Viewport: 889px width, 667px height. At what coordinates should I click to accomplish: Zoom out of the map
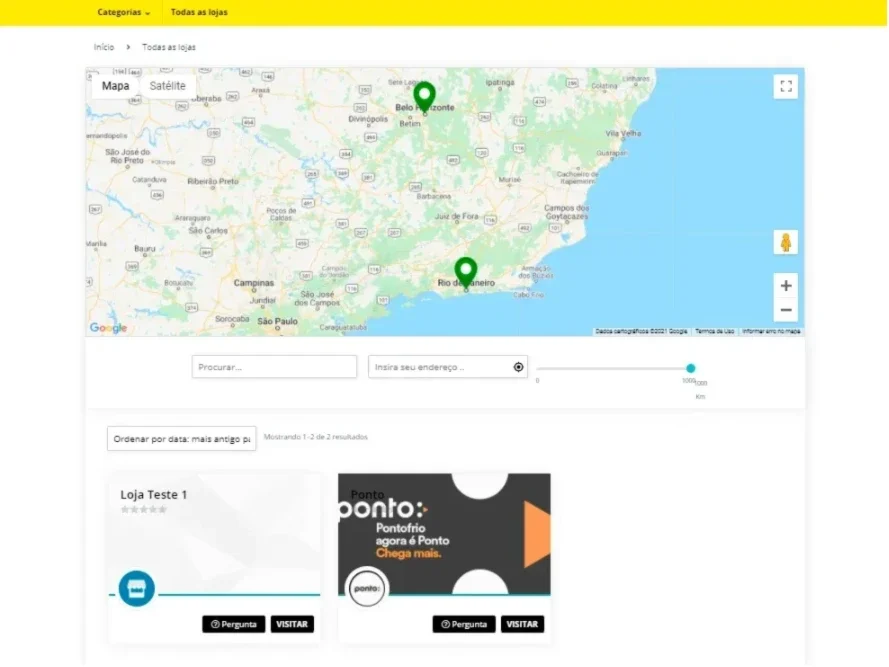coord(786,310)
